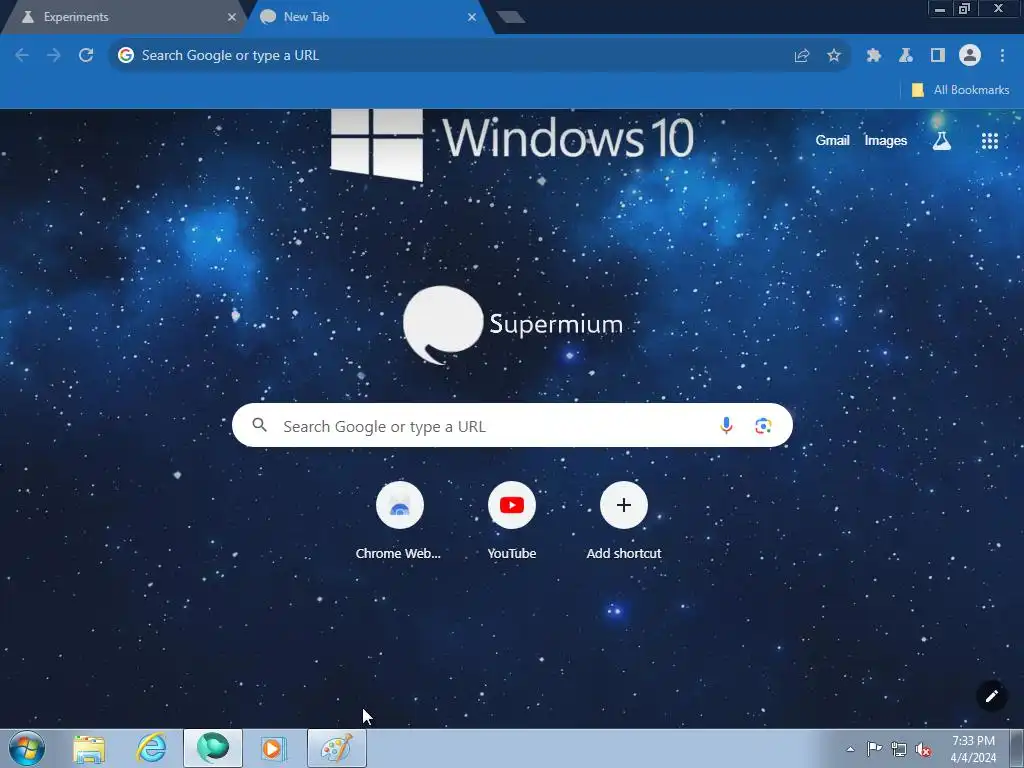Open clock showing 7:33 PM

click(973, 749)
